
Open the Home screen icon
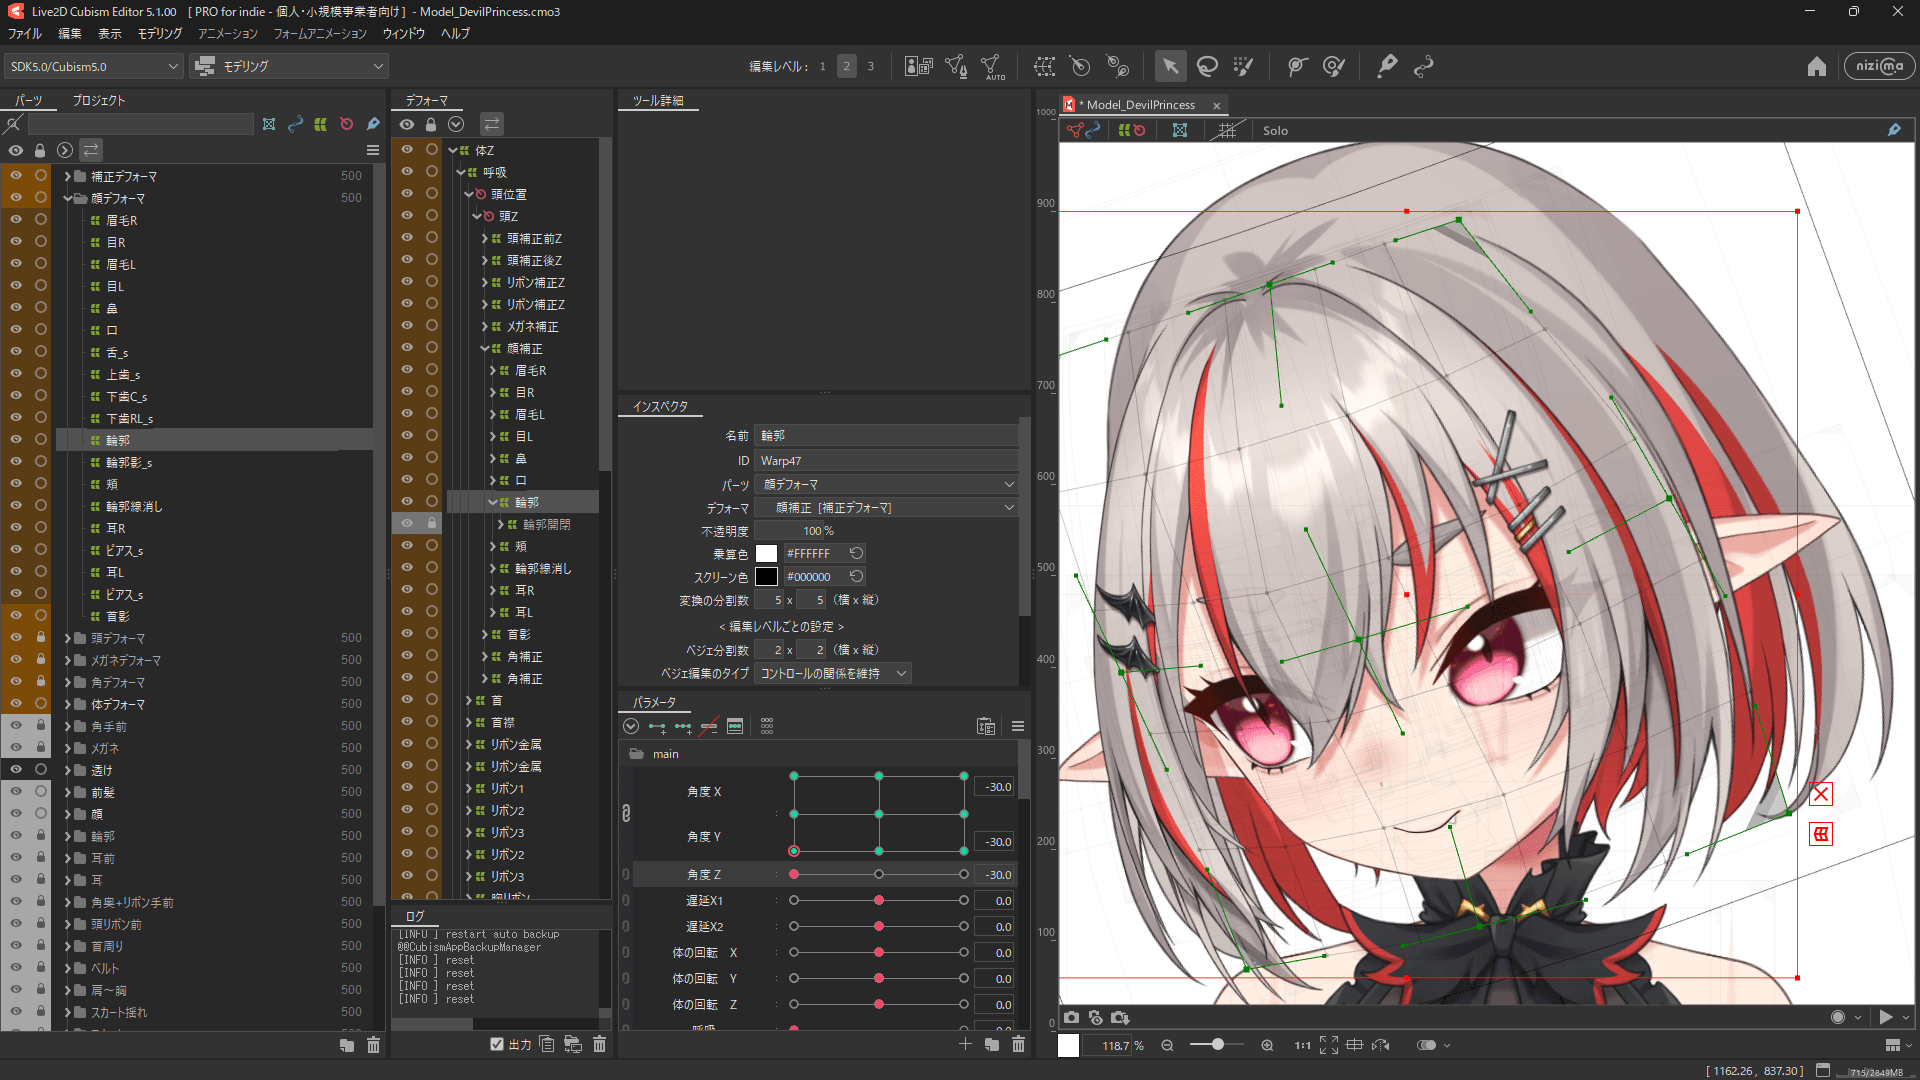[x=1816, y=66]
